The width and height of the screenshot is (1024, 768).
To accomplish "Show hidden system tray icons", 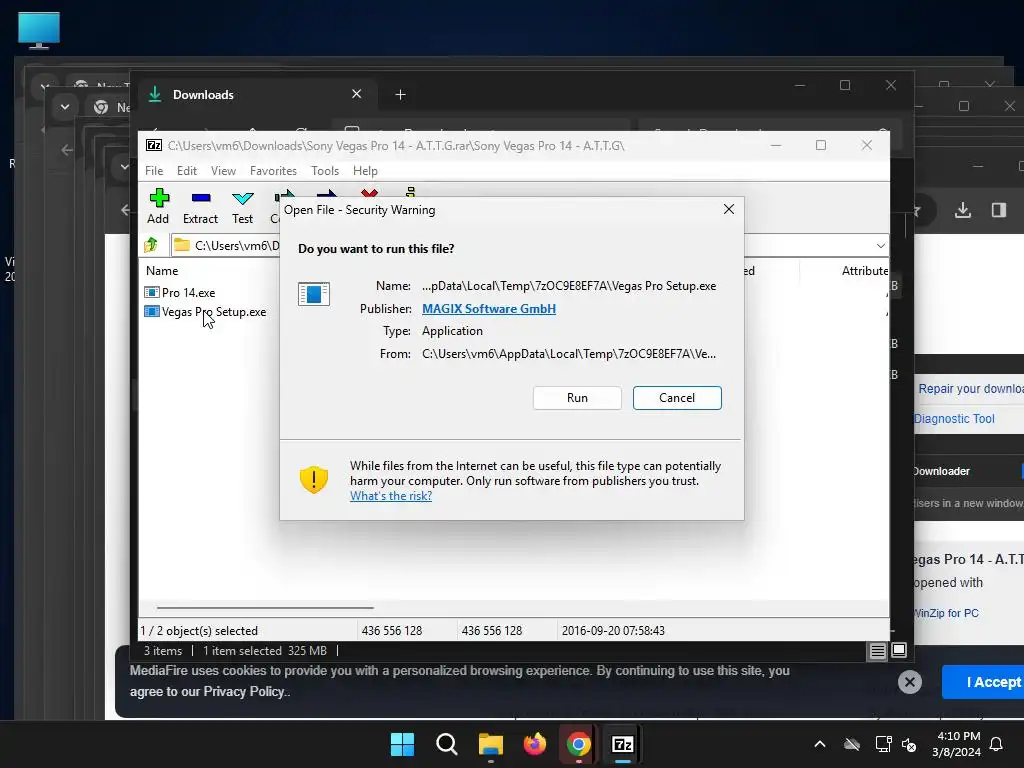I will [820, 744].
